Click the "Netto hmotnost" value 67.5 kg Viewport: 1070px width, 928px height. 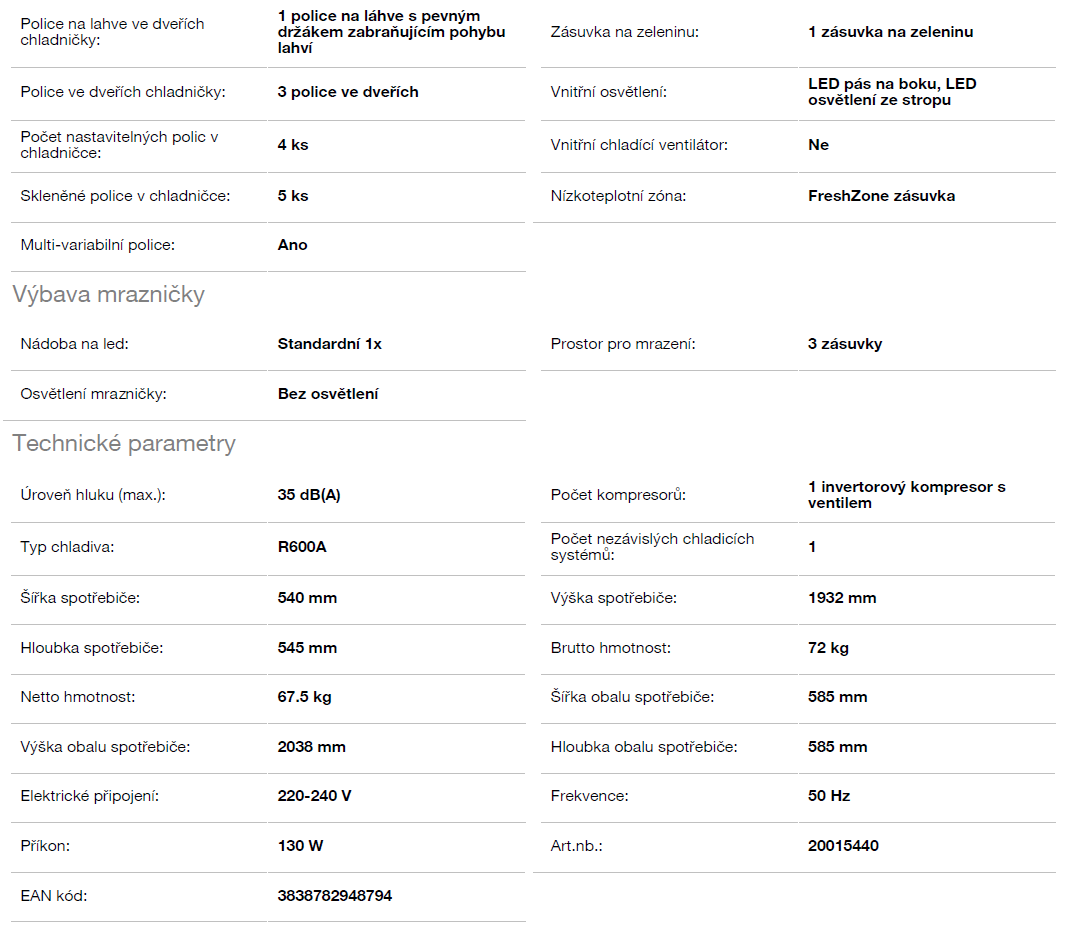click(304, 697)
